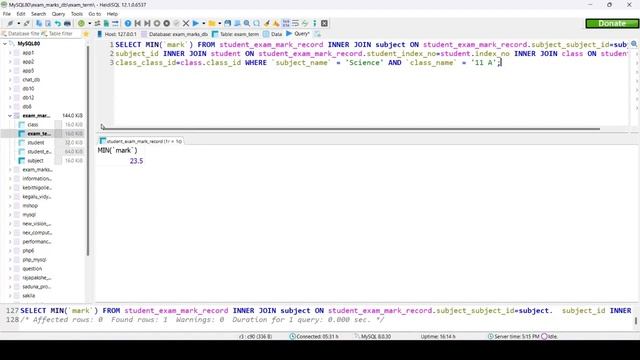This screenshot has width=640, height=360.
Task: Switch to the Database: exam_marks_db tab
Action: click(175, 34)
